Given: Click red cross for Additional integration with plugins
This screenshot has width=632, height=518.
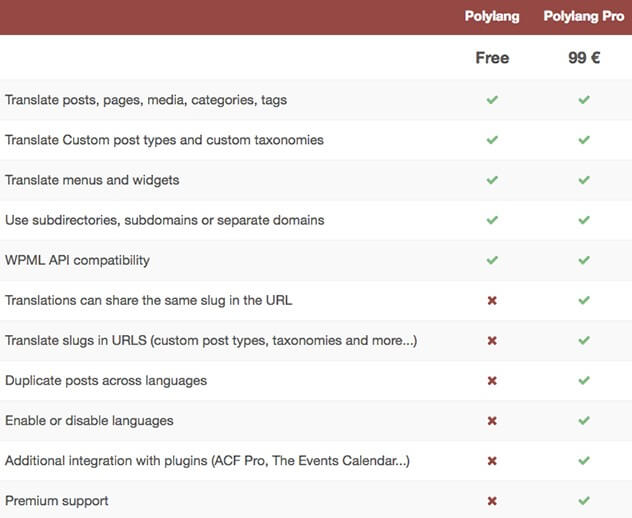Looking at the screenshot, I should pyautogui.click(x=492, y=461).
